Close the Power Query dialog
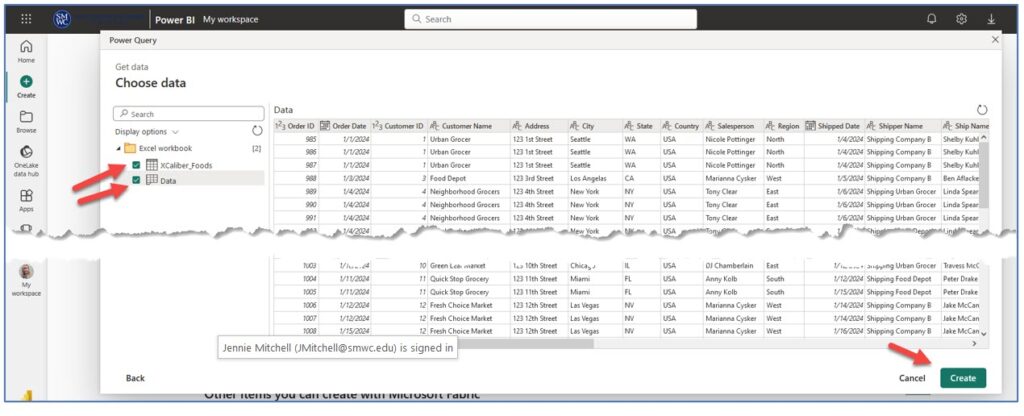 995,40
